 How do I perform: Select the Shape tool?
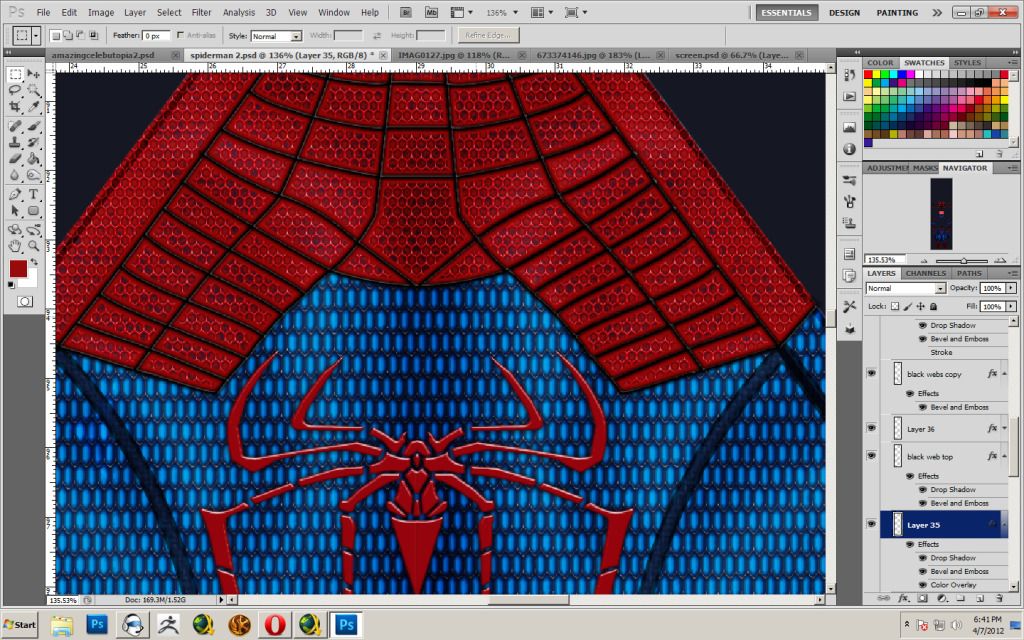coord(33,210)
